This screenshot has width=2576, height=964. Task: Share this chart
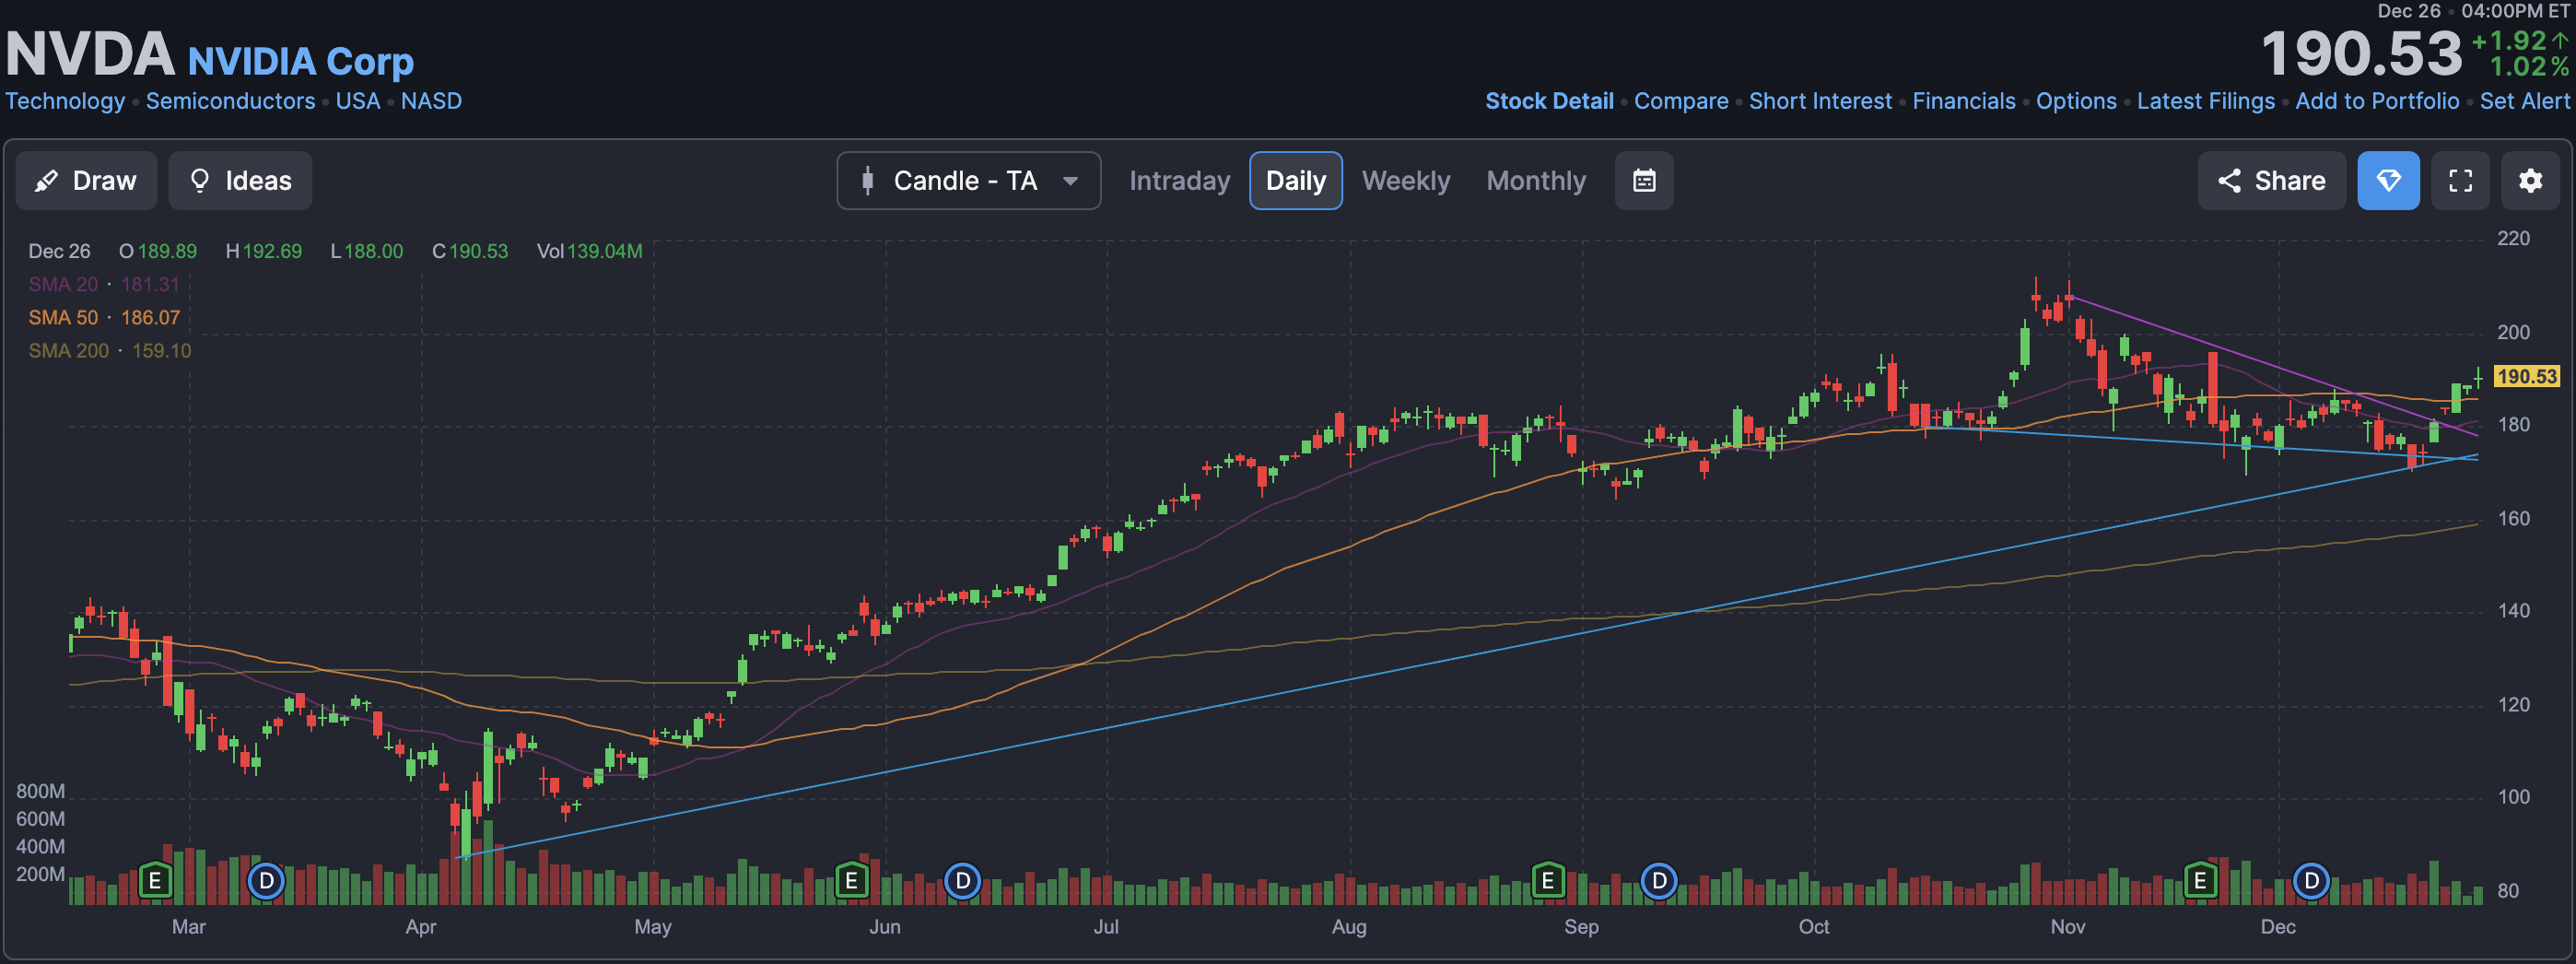[x=2271, y=181]
